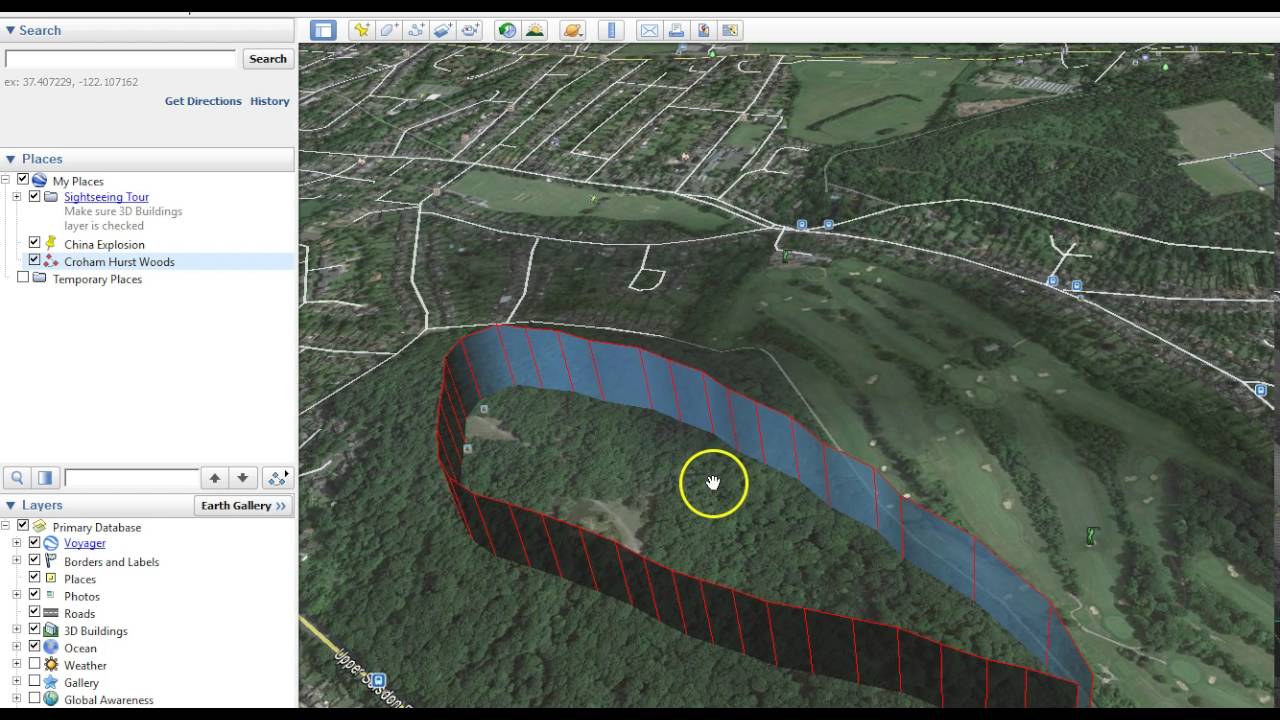This screenshot has width=1280, height=720.
Task: Select the Add Polygon tool
Action: 389,30
